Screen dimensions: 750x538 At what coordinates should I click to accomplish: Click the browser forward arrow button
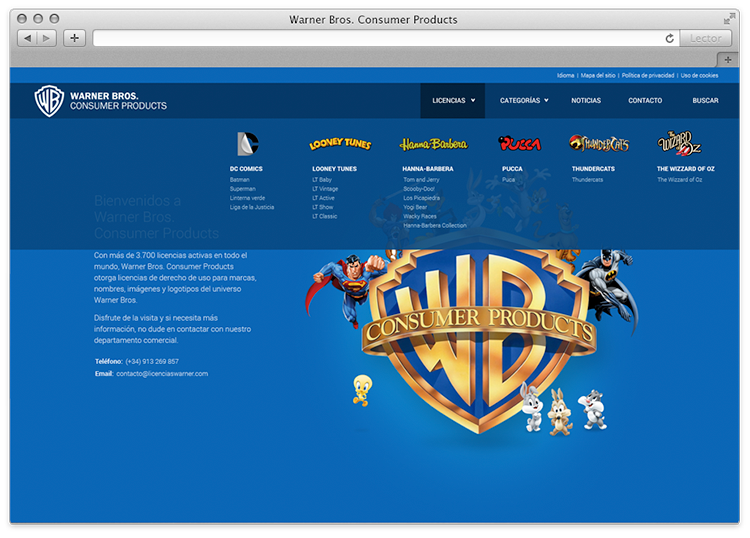(x=46, y=38)
